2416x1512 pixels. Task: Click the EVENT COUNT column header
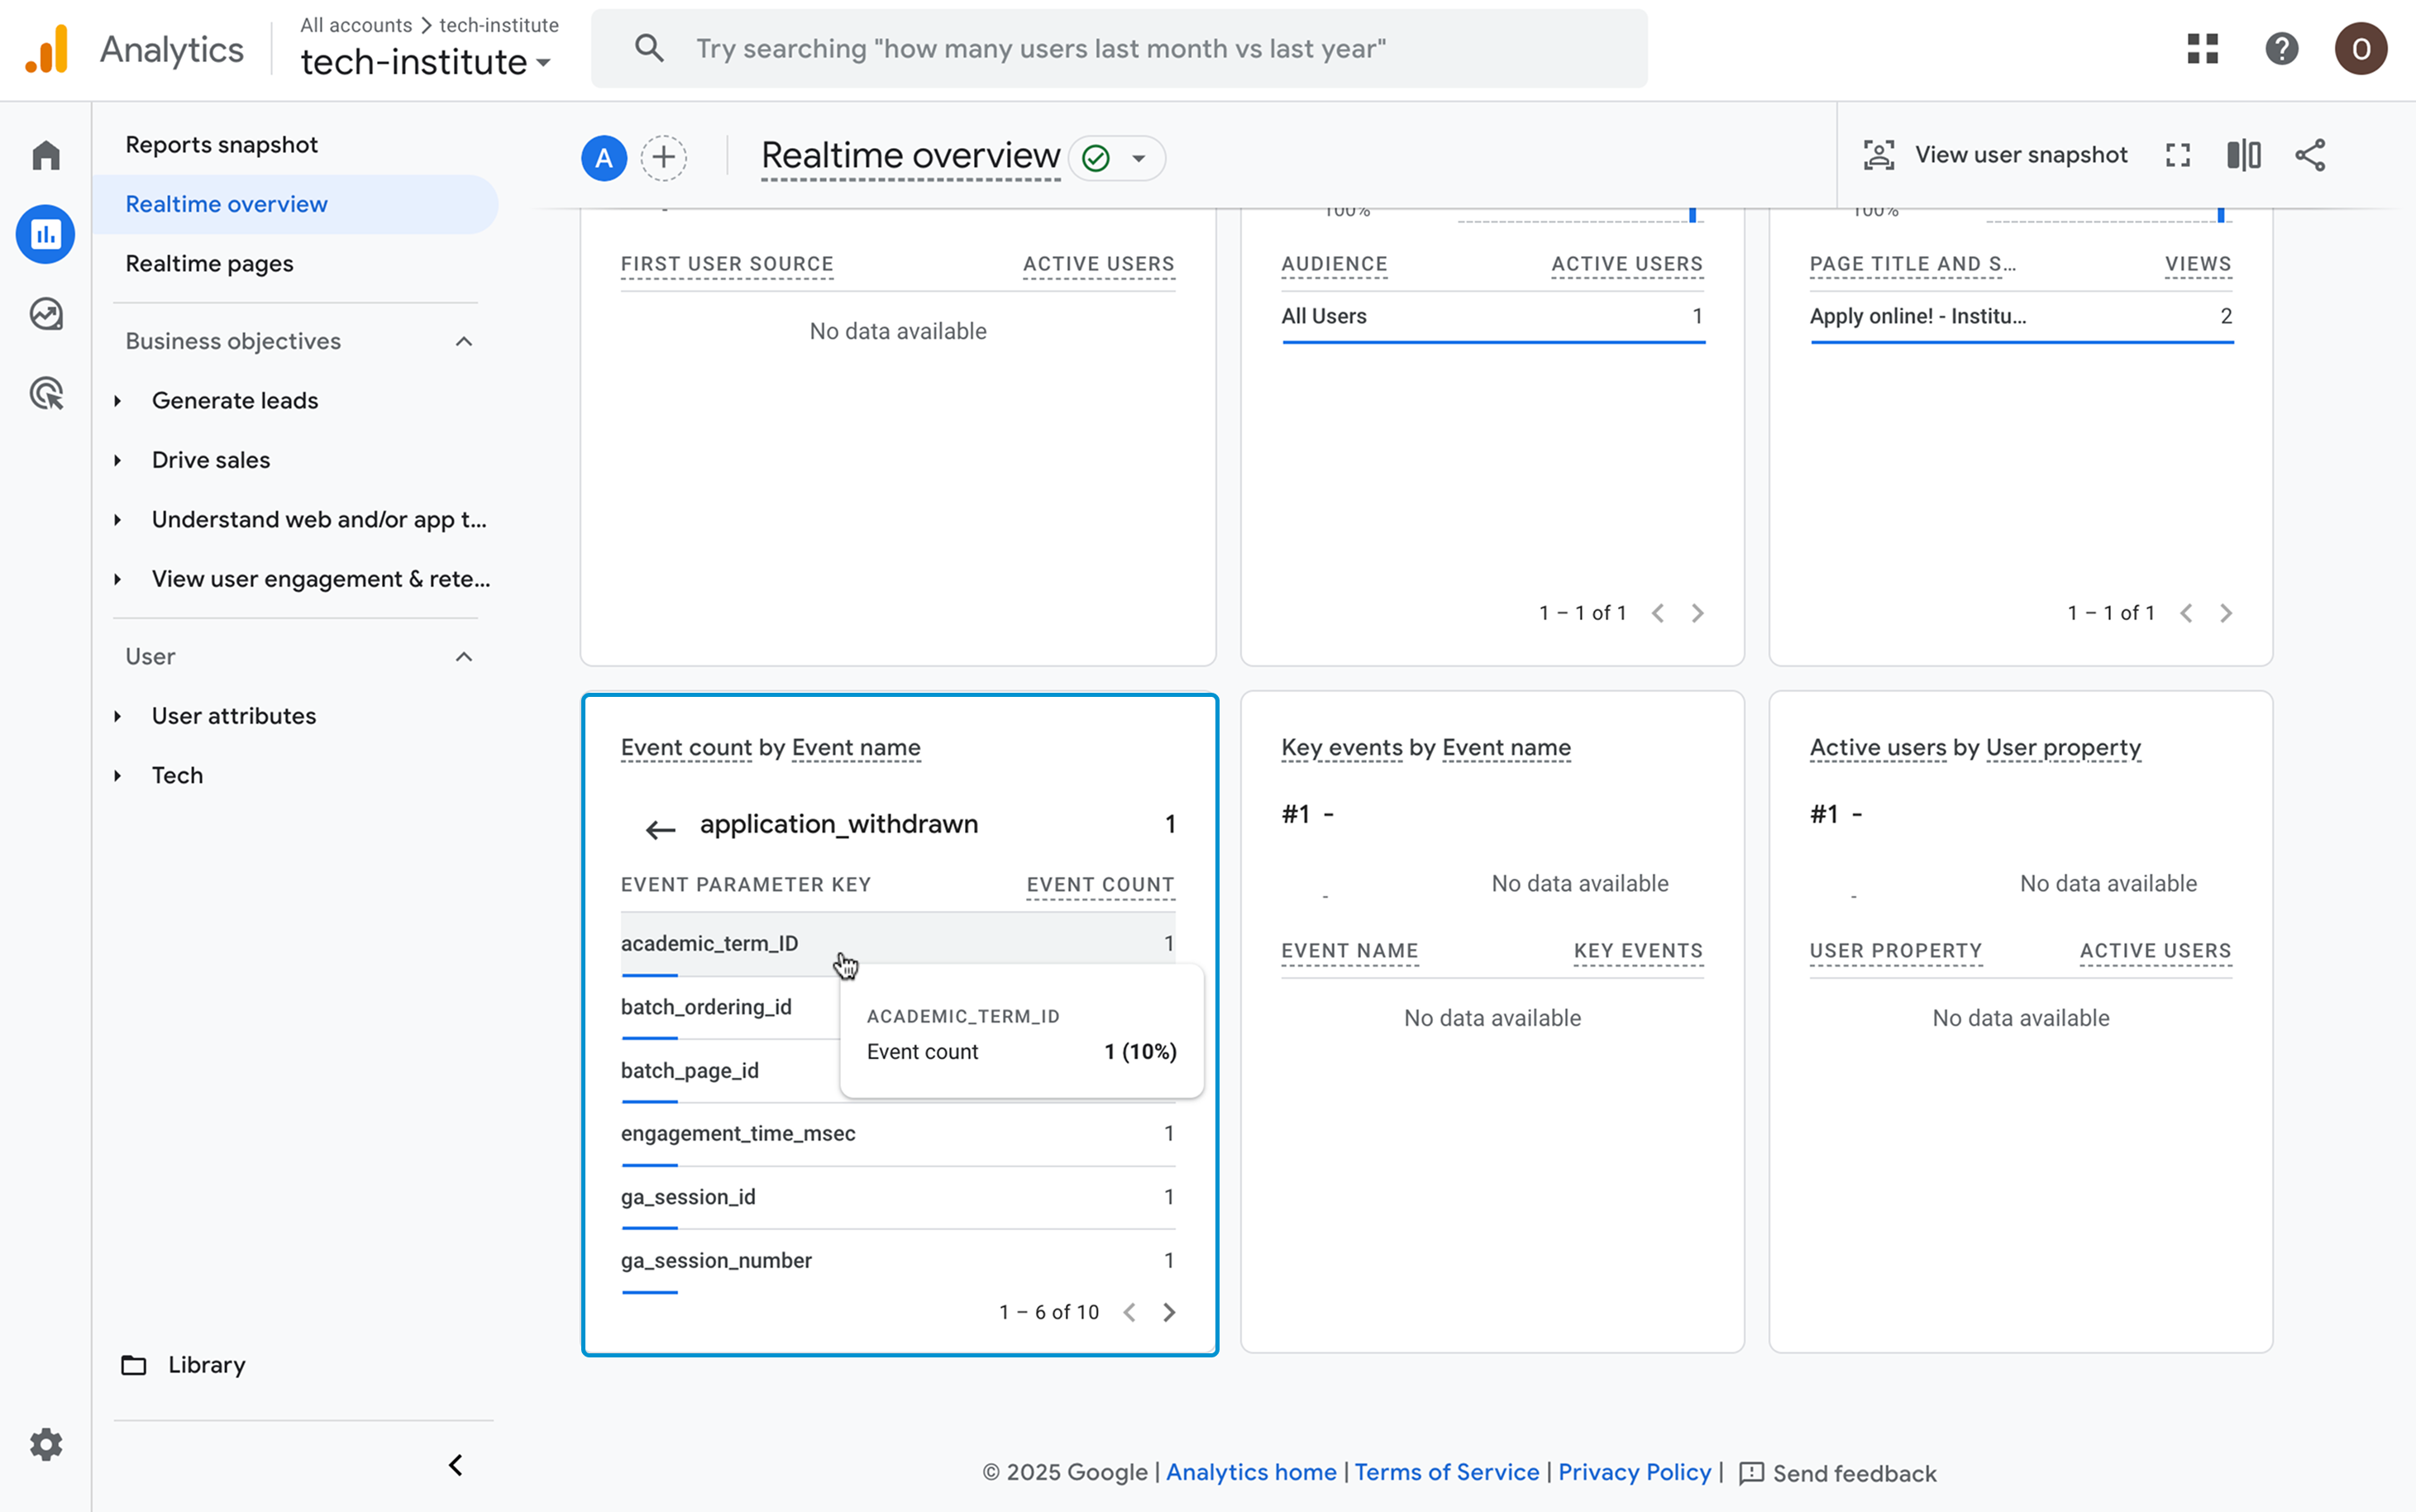tap(1100, 885)
